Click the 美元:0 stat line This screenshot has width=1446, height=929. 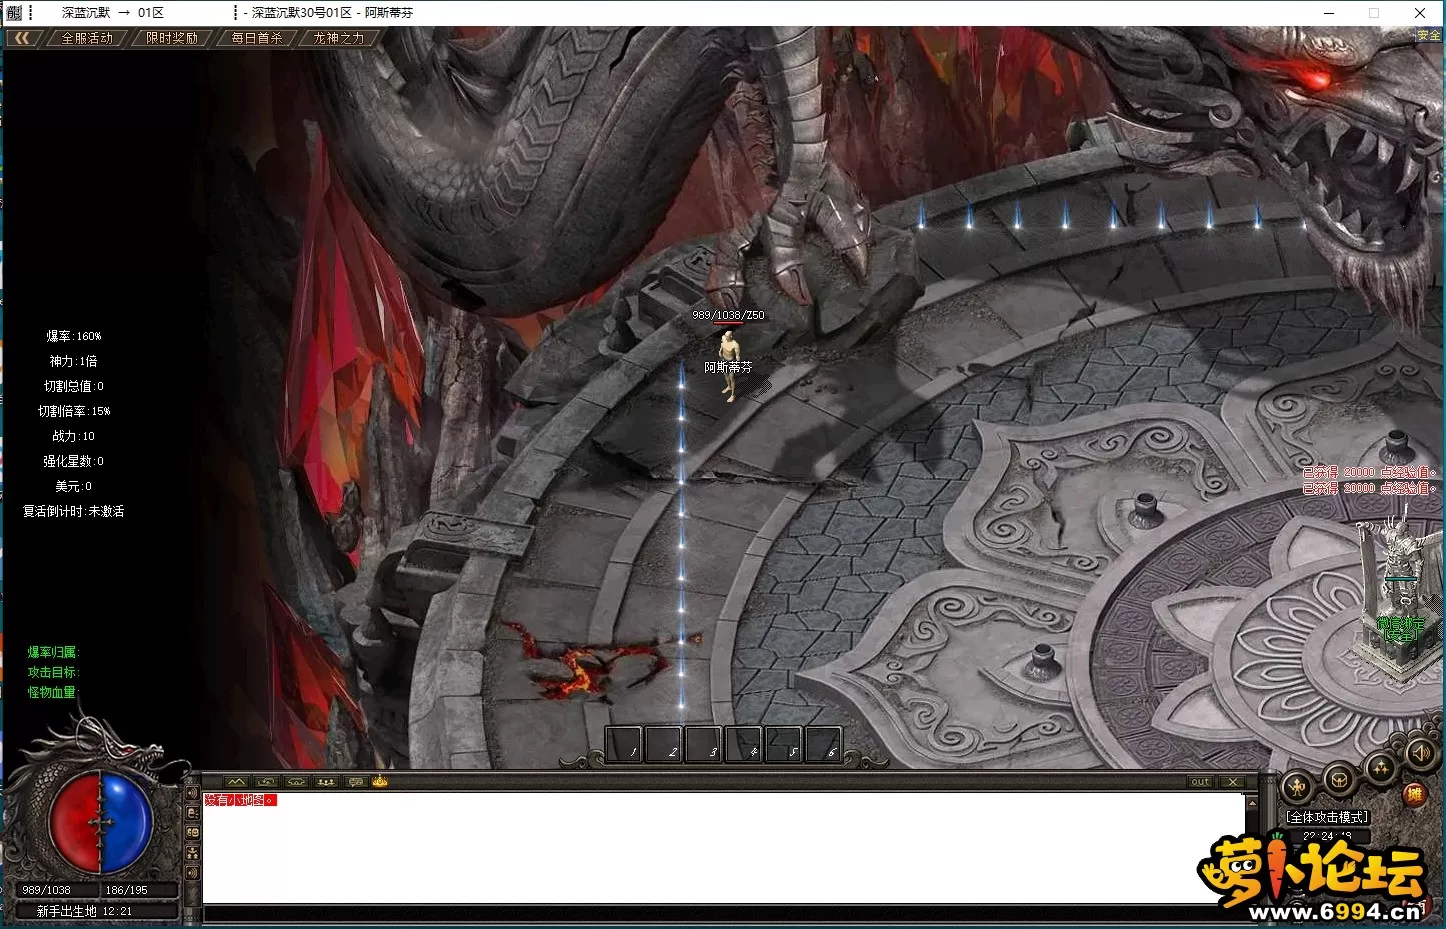tap(74, 486)
